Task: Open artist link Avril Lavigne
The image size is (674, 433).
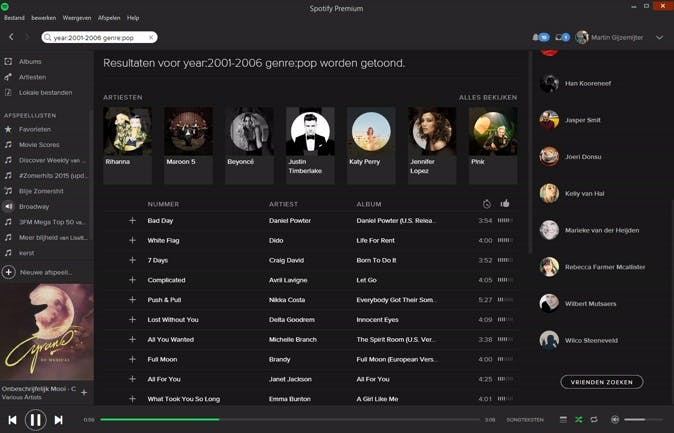Action: pyautogui.click(x=288, y=280)
